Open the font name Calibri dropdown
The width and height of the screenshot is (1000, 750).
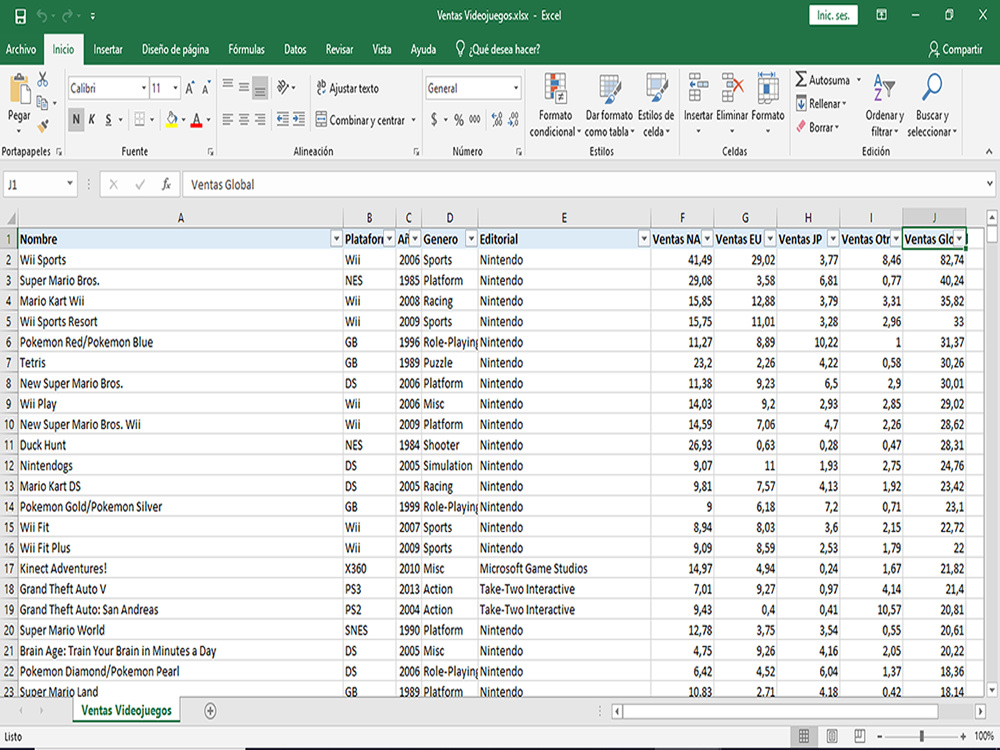(x=143, y=89)
